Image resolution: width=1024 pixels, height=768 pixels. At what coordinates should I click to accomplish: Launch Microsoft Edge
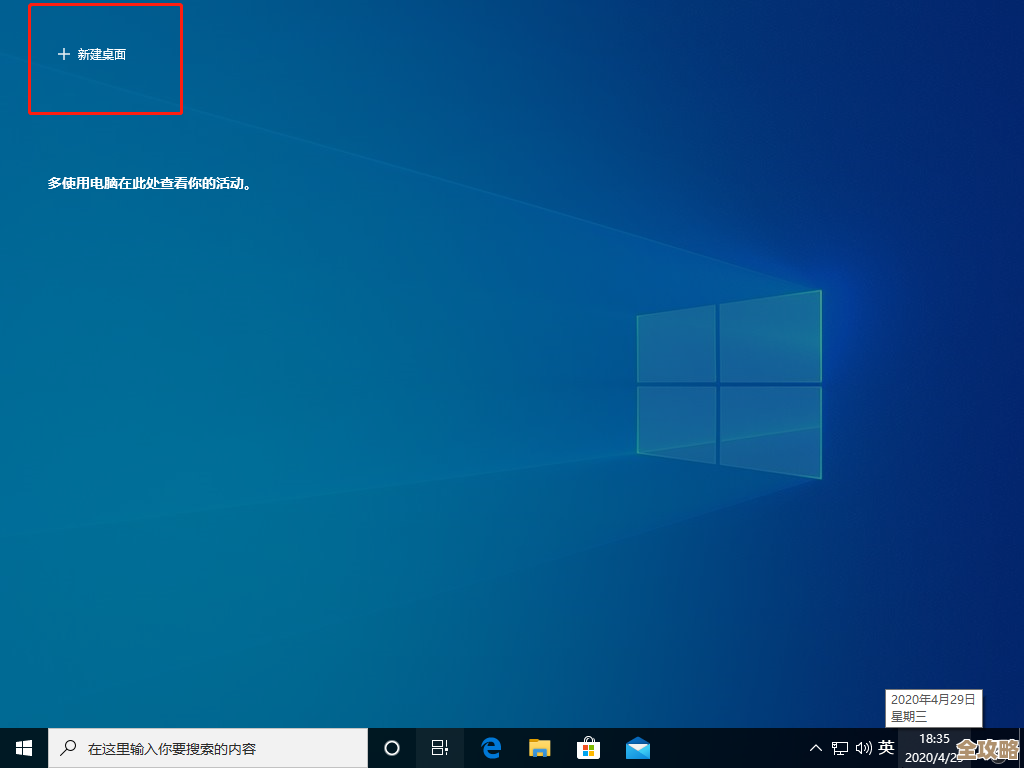coord(490,747)
